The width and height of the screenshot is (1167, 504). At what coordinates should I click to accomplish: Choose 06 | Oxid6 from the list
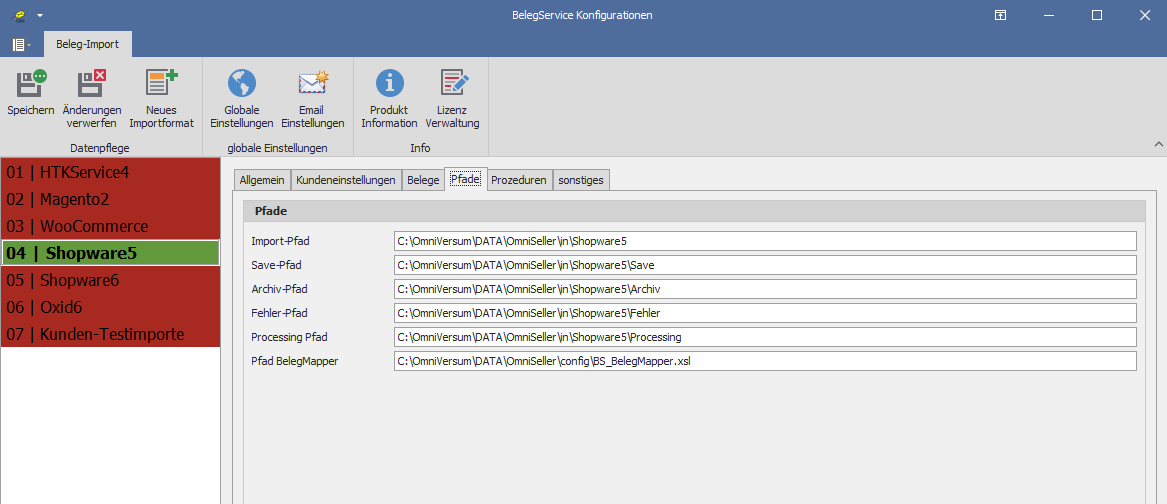pyautogui.click(x=110, y=307)
